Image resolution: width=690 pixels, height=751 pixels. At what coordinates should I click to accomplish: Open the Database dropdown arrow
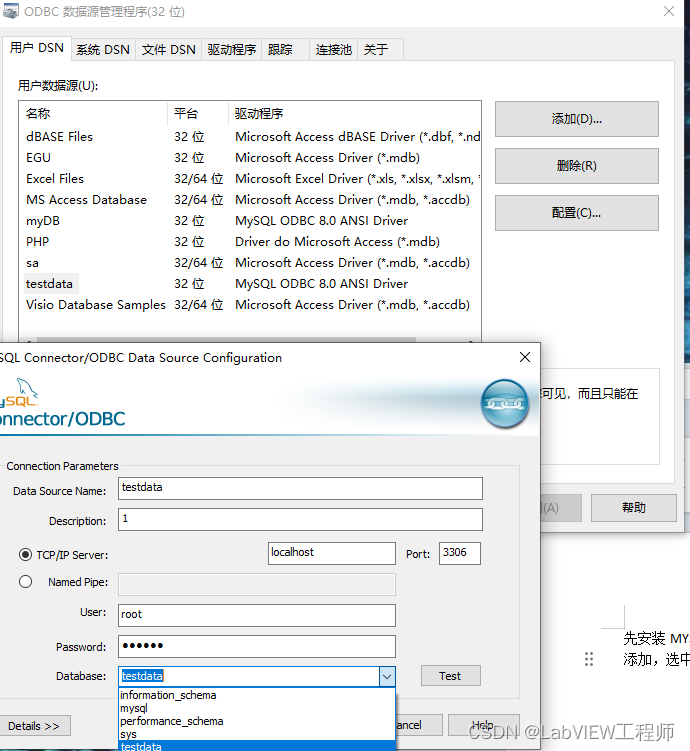(x=387, y=676)
